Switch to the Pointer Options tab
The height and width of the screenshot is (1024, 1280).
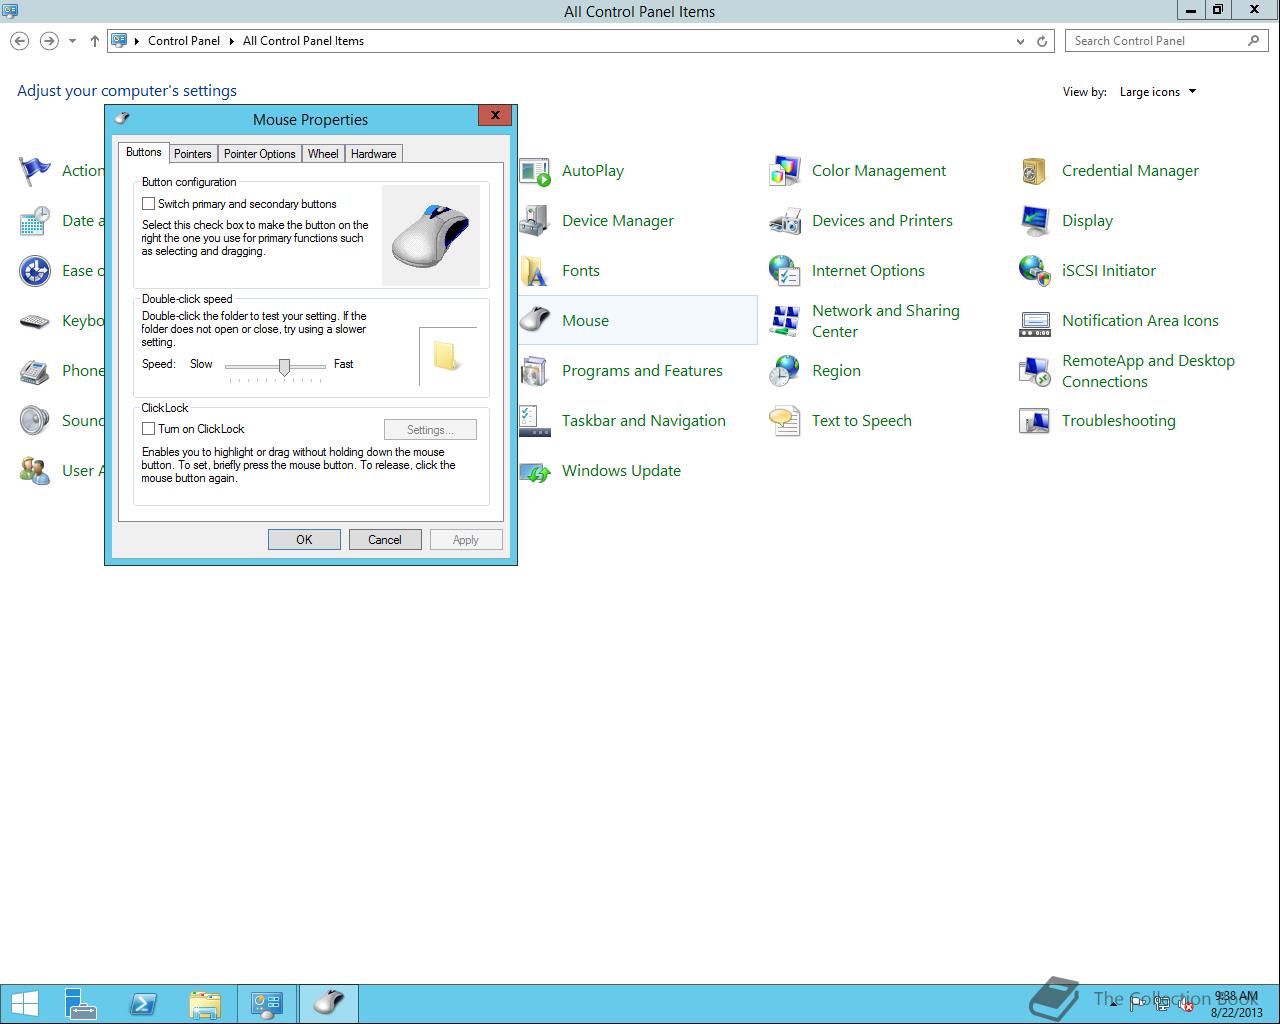tap(259, 154)
